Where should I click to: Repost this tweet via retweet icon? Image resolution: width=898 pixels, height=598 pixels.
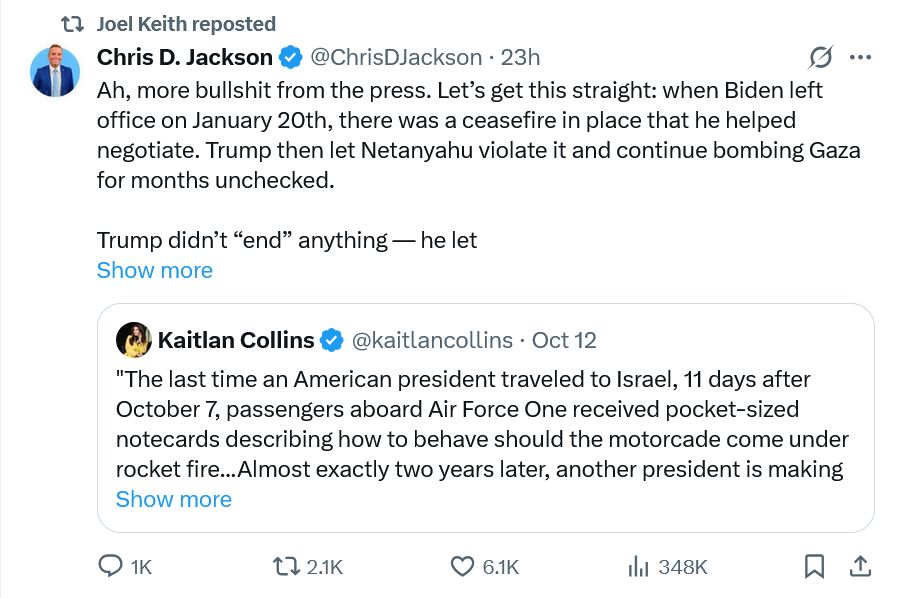pyautogui.click(x=286, y=566)
